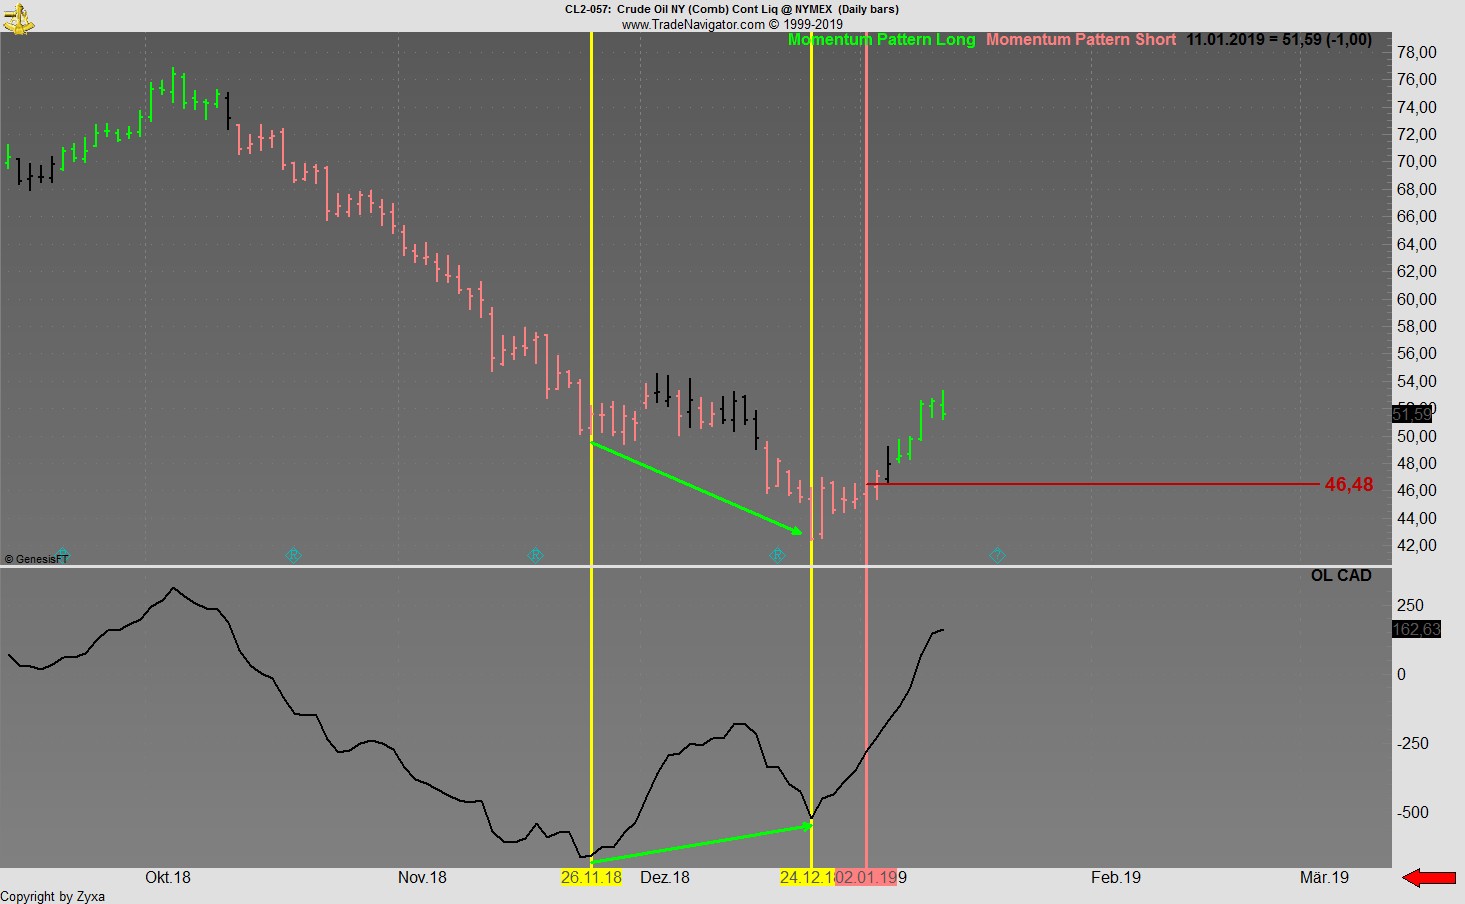1465x904 pixels.
Task: Click the question-mark diamond marker before Feb.19
Action: tap(997, 555)
